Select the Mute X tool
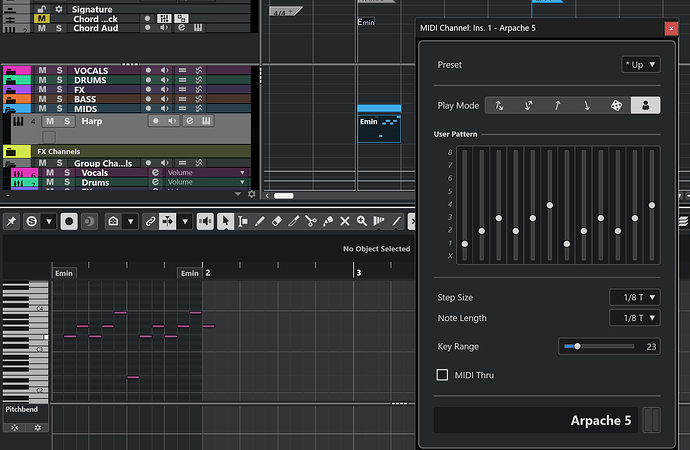The height and width of the screenshot is (450, 690). pos(345,221)
